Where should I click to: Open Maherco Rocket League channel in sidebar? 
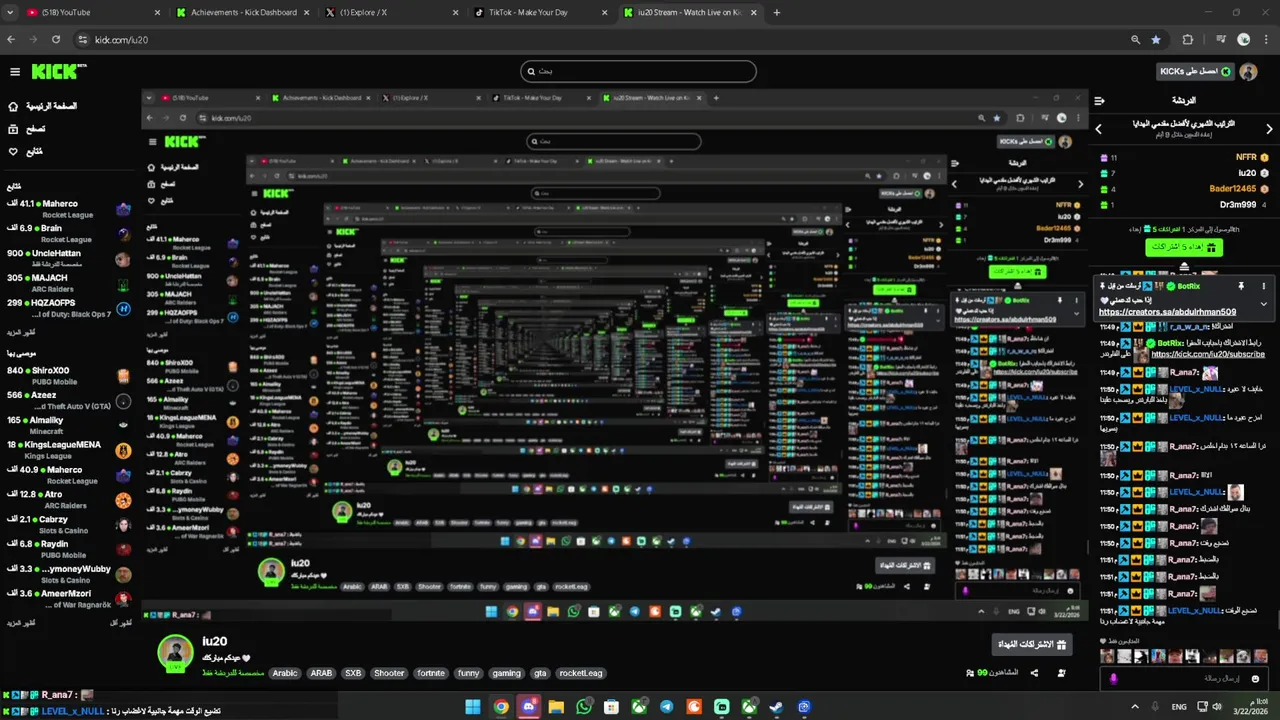68,208
